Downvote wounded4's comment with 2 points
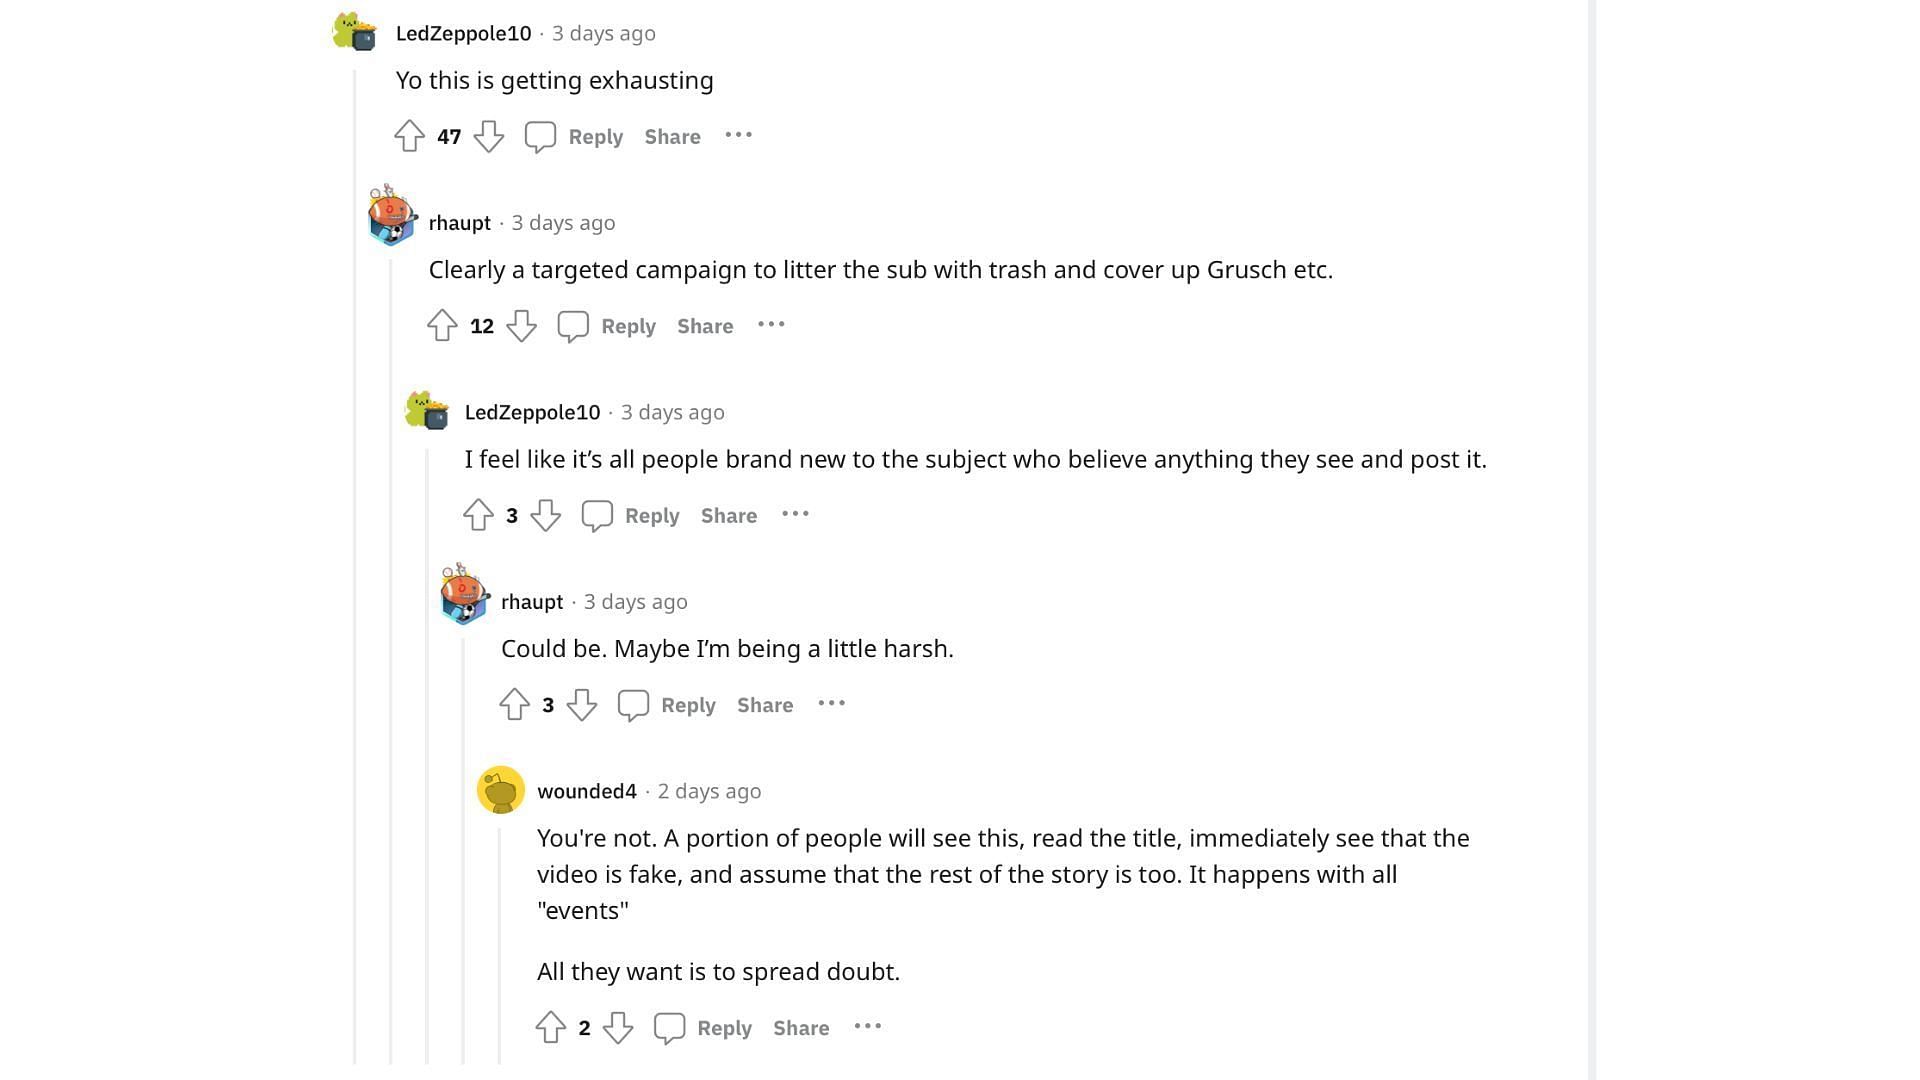The width and height of the screenshot is (1920, 1080). point(618,1027)
